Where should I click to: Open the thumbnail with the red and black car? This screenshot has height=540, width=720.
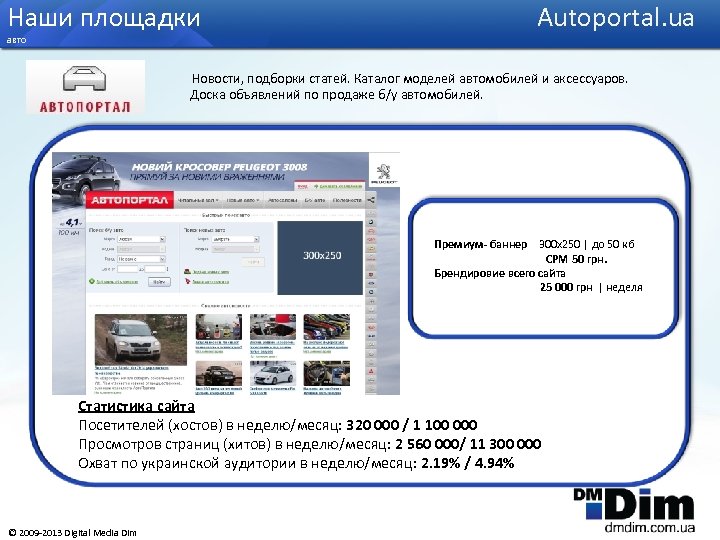click(273, 326)
